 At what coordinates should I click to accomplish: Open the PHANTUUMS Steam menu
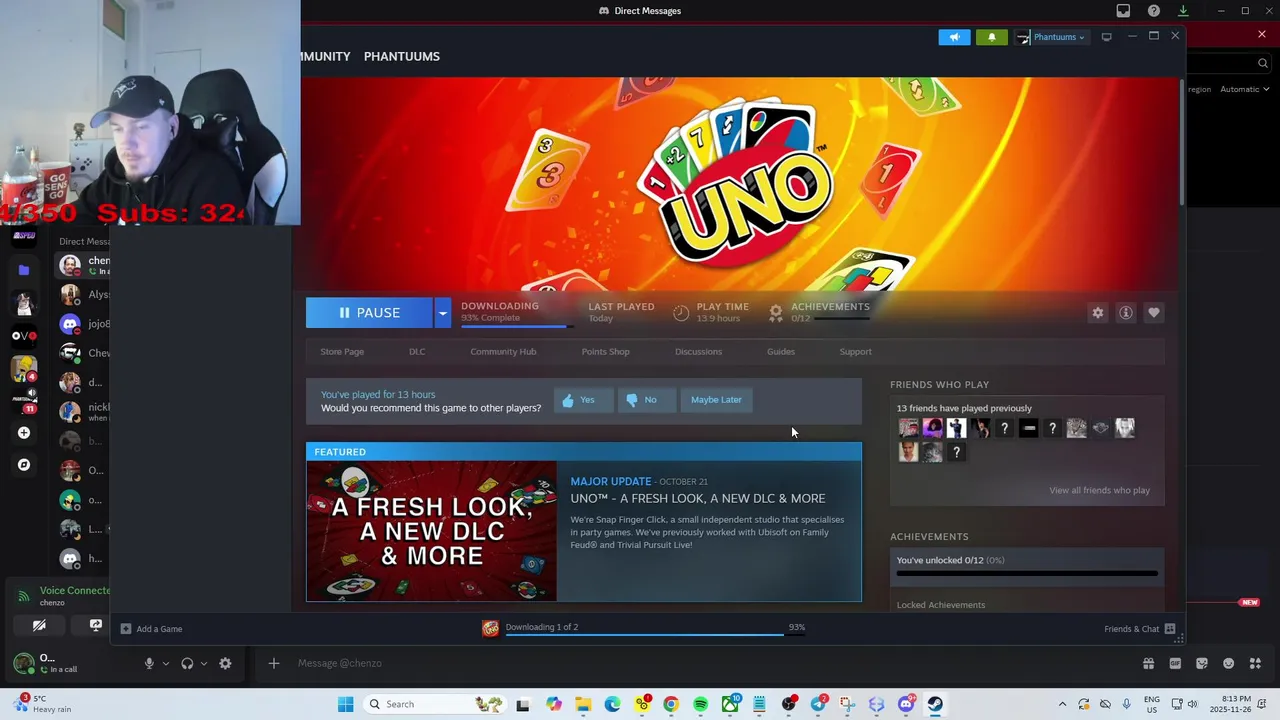(402, 56)
